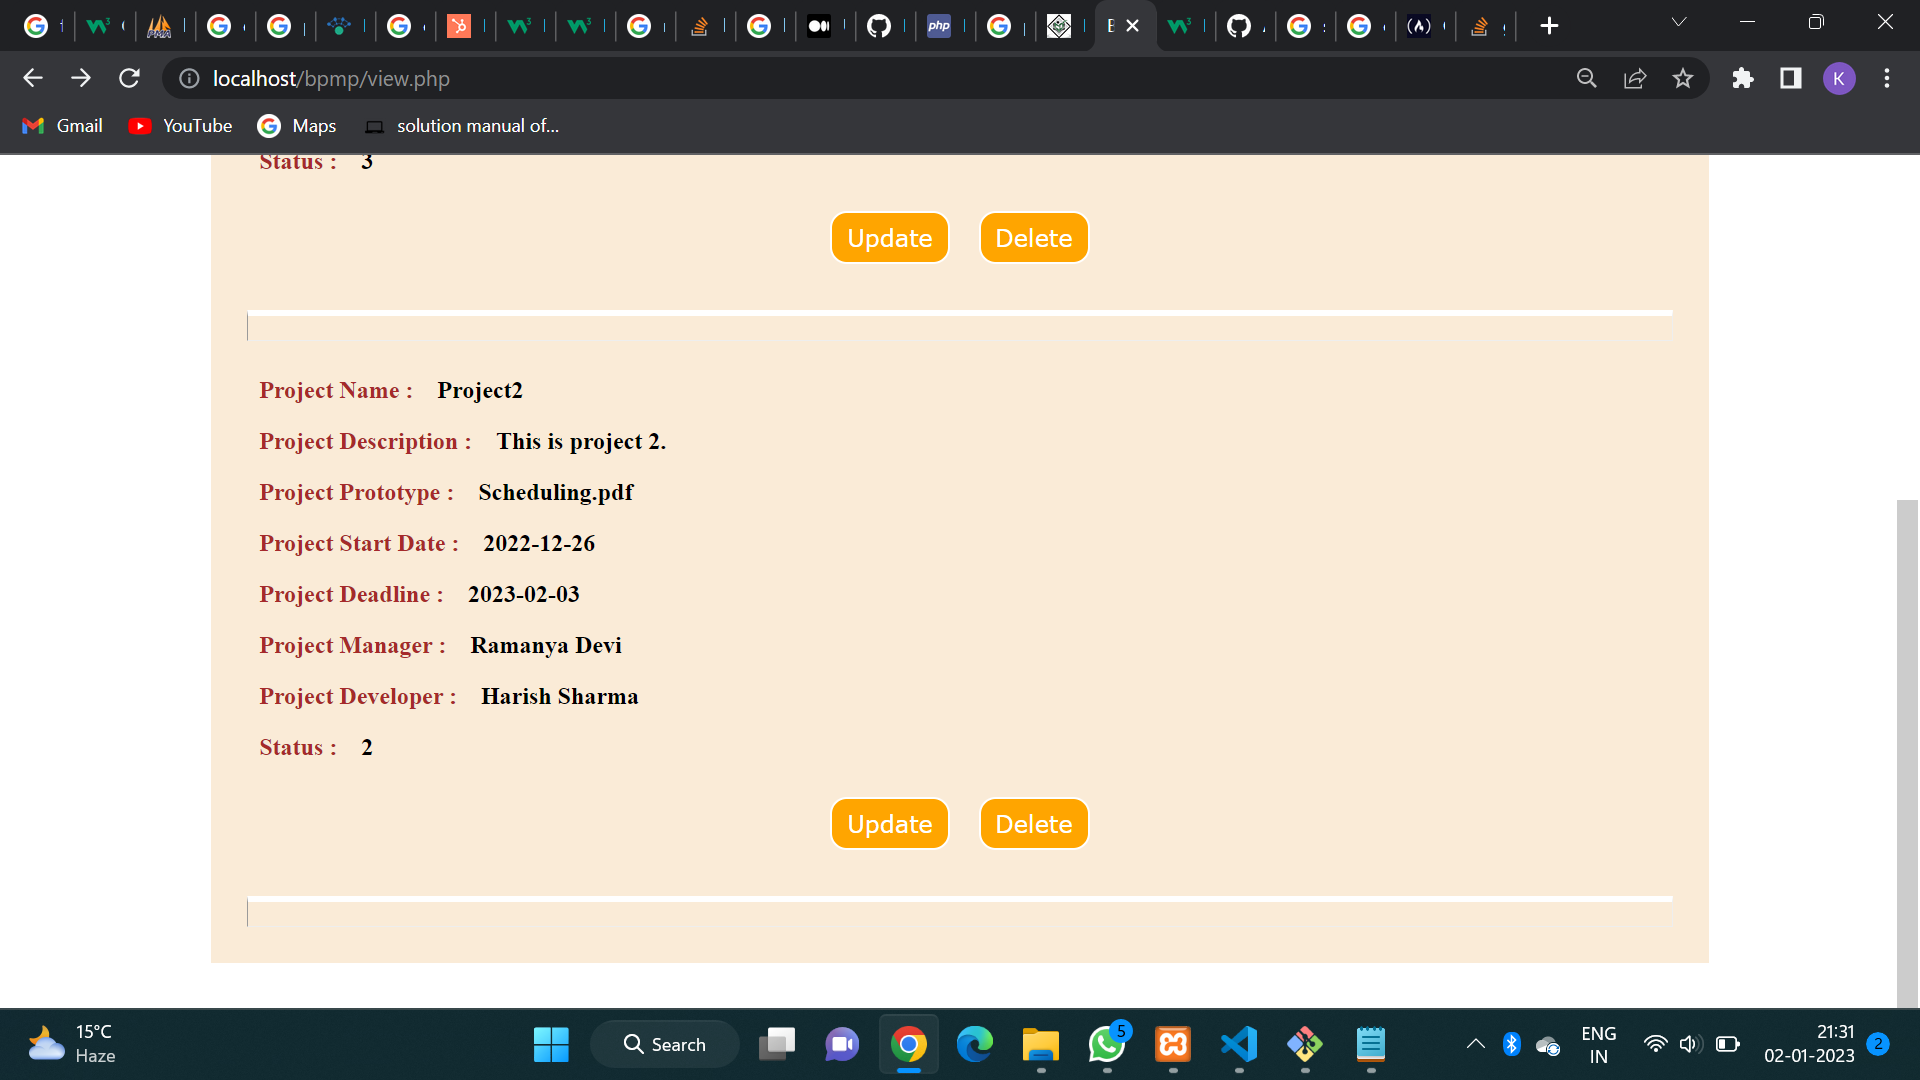Go back to the previous page

point(33,78)
